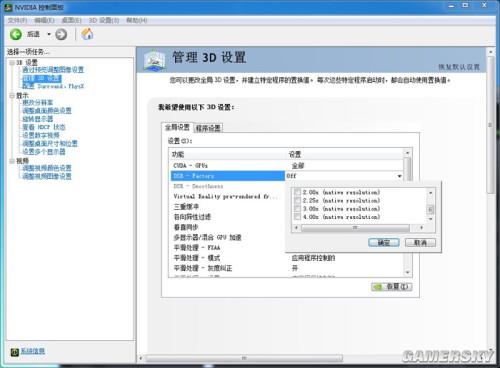Check the 2.00x native resolution box
Screen dimensions: 500x368
297,192
